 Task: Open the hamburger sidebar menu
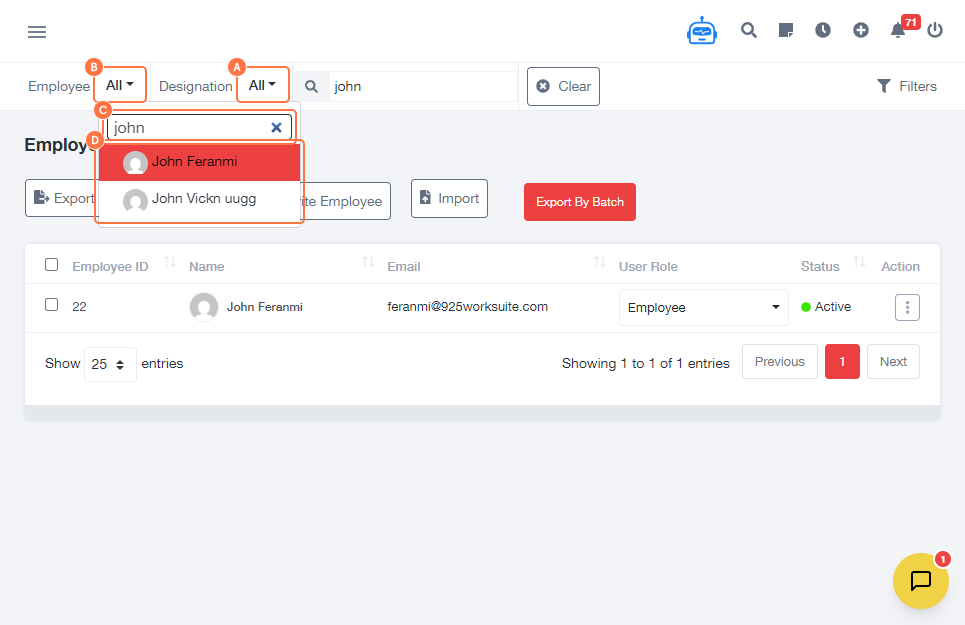(37, 32)
